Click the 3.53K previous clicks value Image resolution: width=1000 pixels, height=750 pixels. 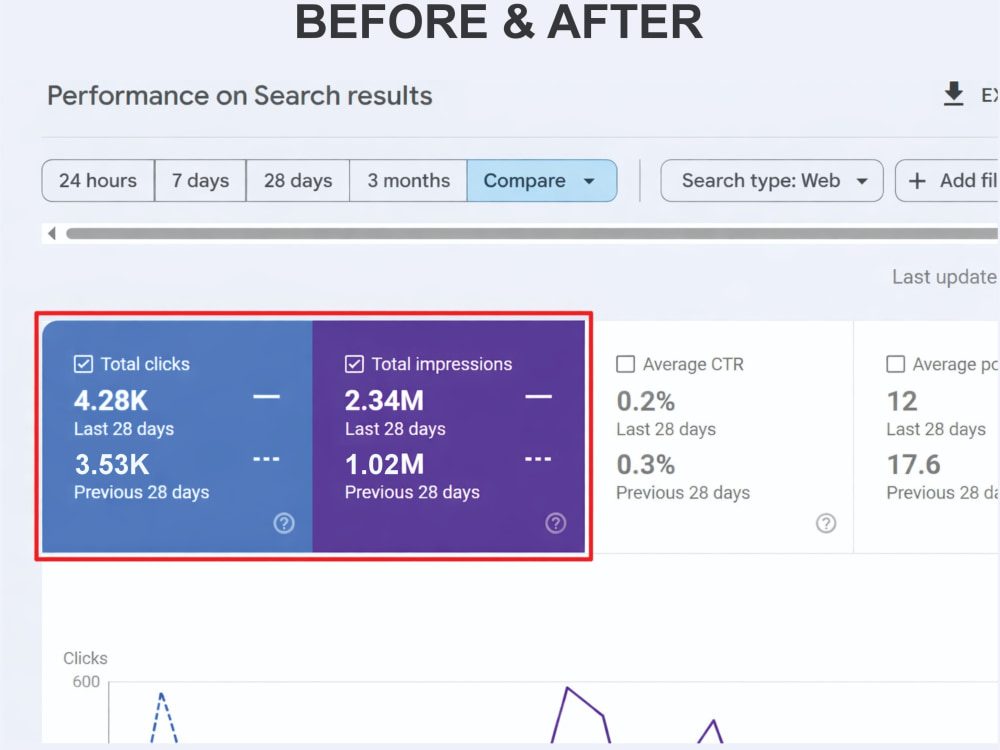(x=112, y=464)
